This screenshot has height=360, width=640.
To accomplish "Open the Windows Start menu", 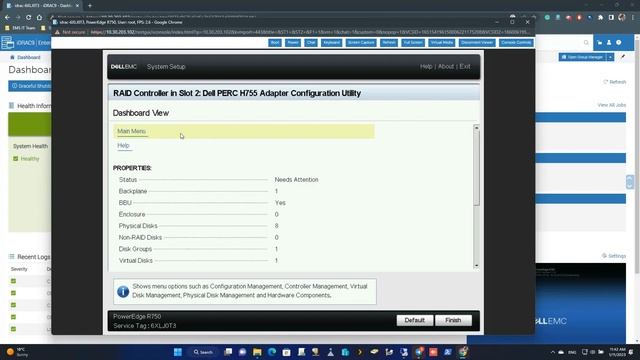I will point(178,352).
